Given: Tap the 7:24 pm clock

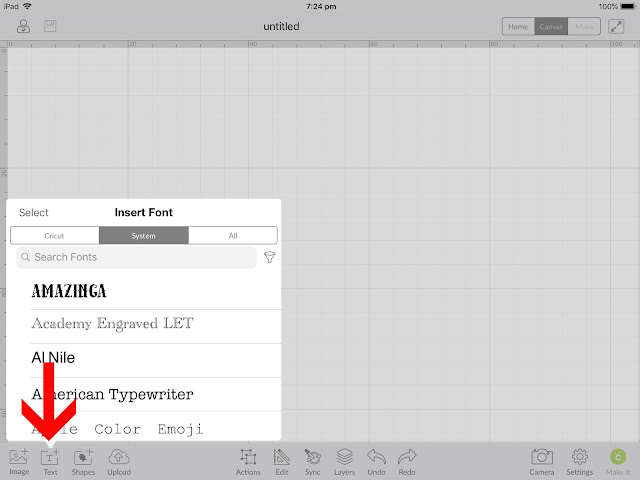Looking at the screenshot, I should pos(321,6).
